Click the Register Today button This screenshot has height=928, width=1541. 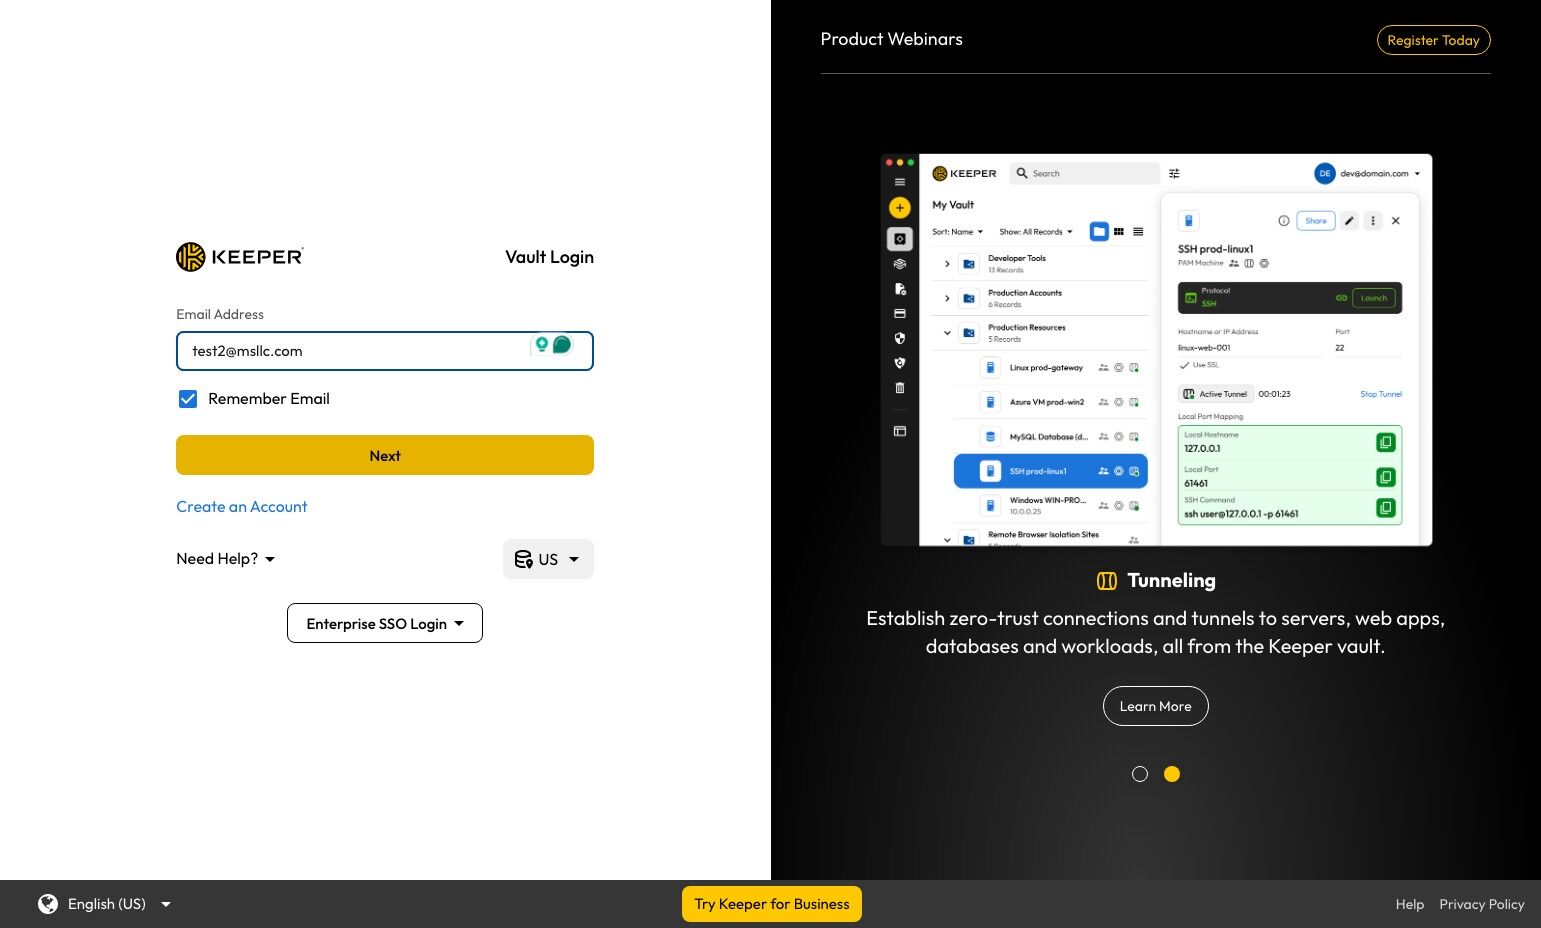1433,40
